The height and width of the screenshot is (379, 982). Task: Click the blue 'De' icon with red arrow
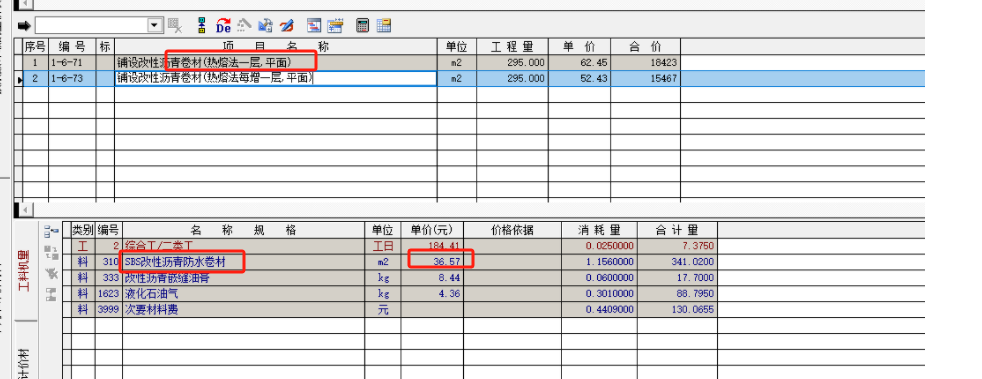(223, 26)
